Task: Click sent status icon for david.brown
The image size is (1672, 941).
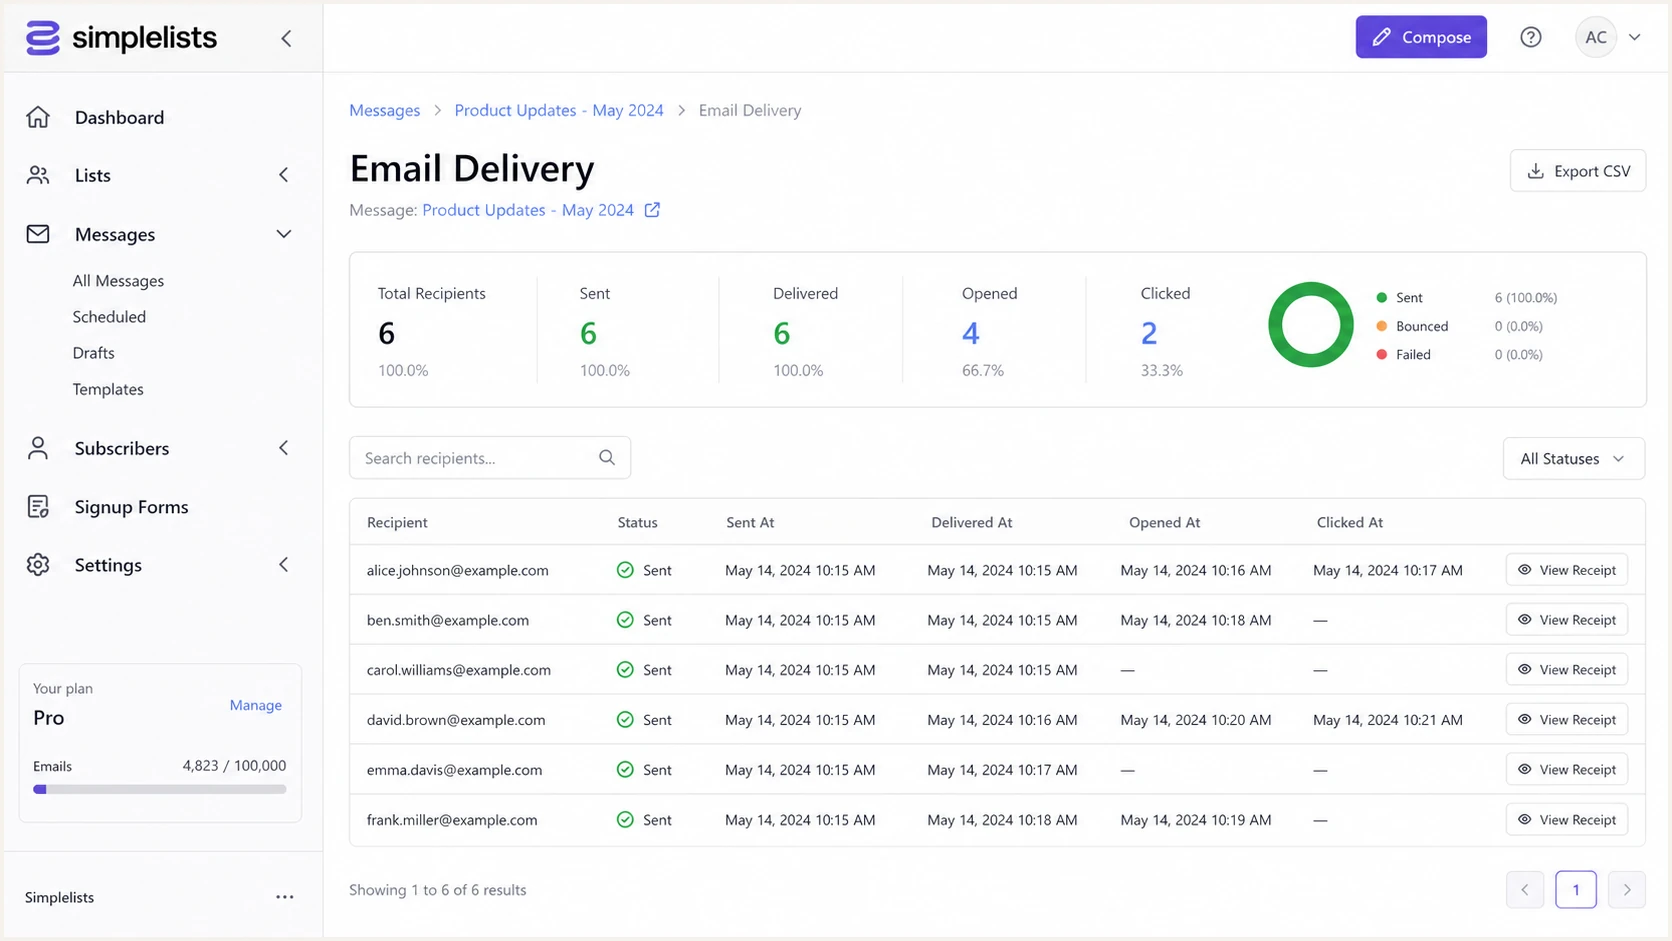Action: coord(625,720)
